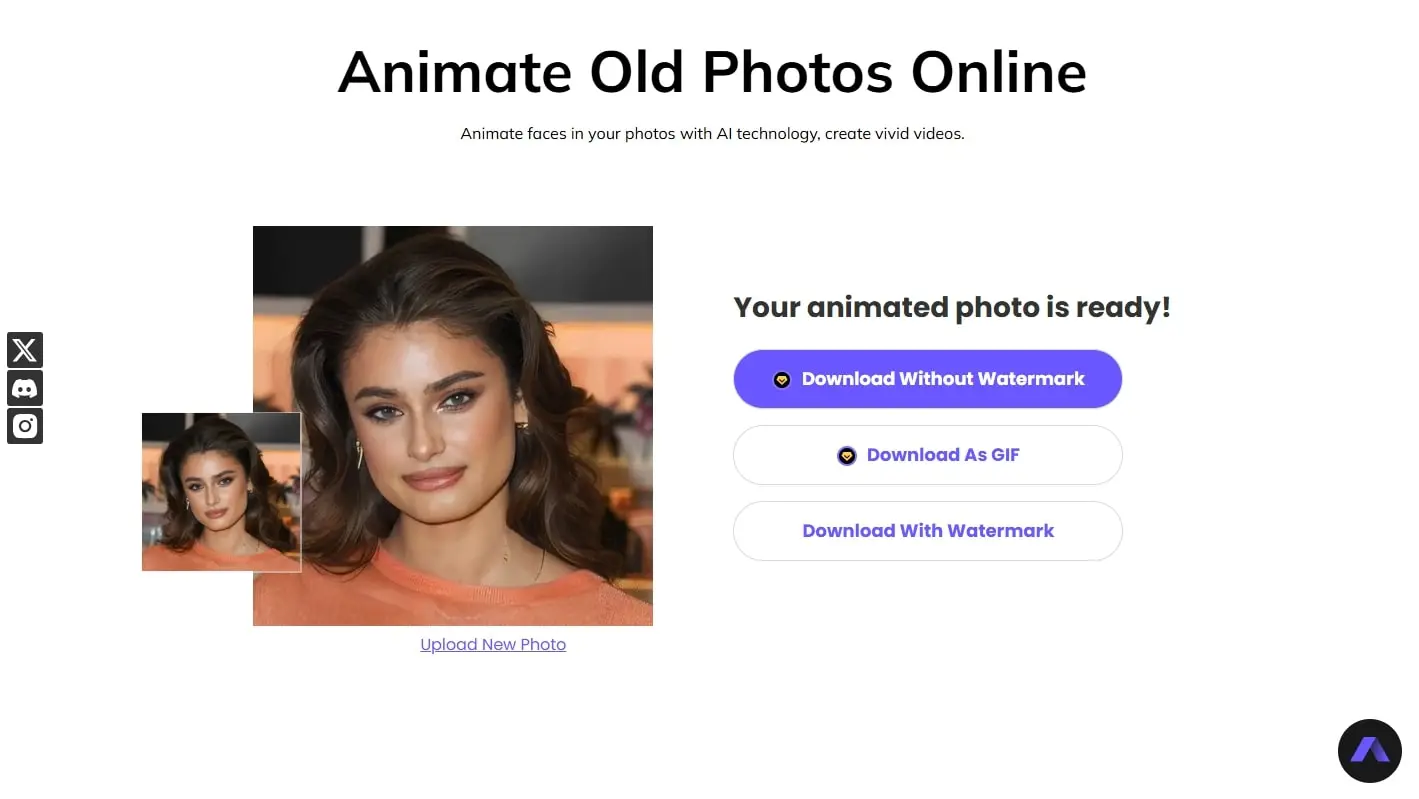Click premium badge icon beside Download Without Watermark
Viewport: 1419px width, 799px height.
click(x=782, y=380)
